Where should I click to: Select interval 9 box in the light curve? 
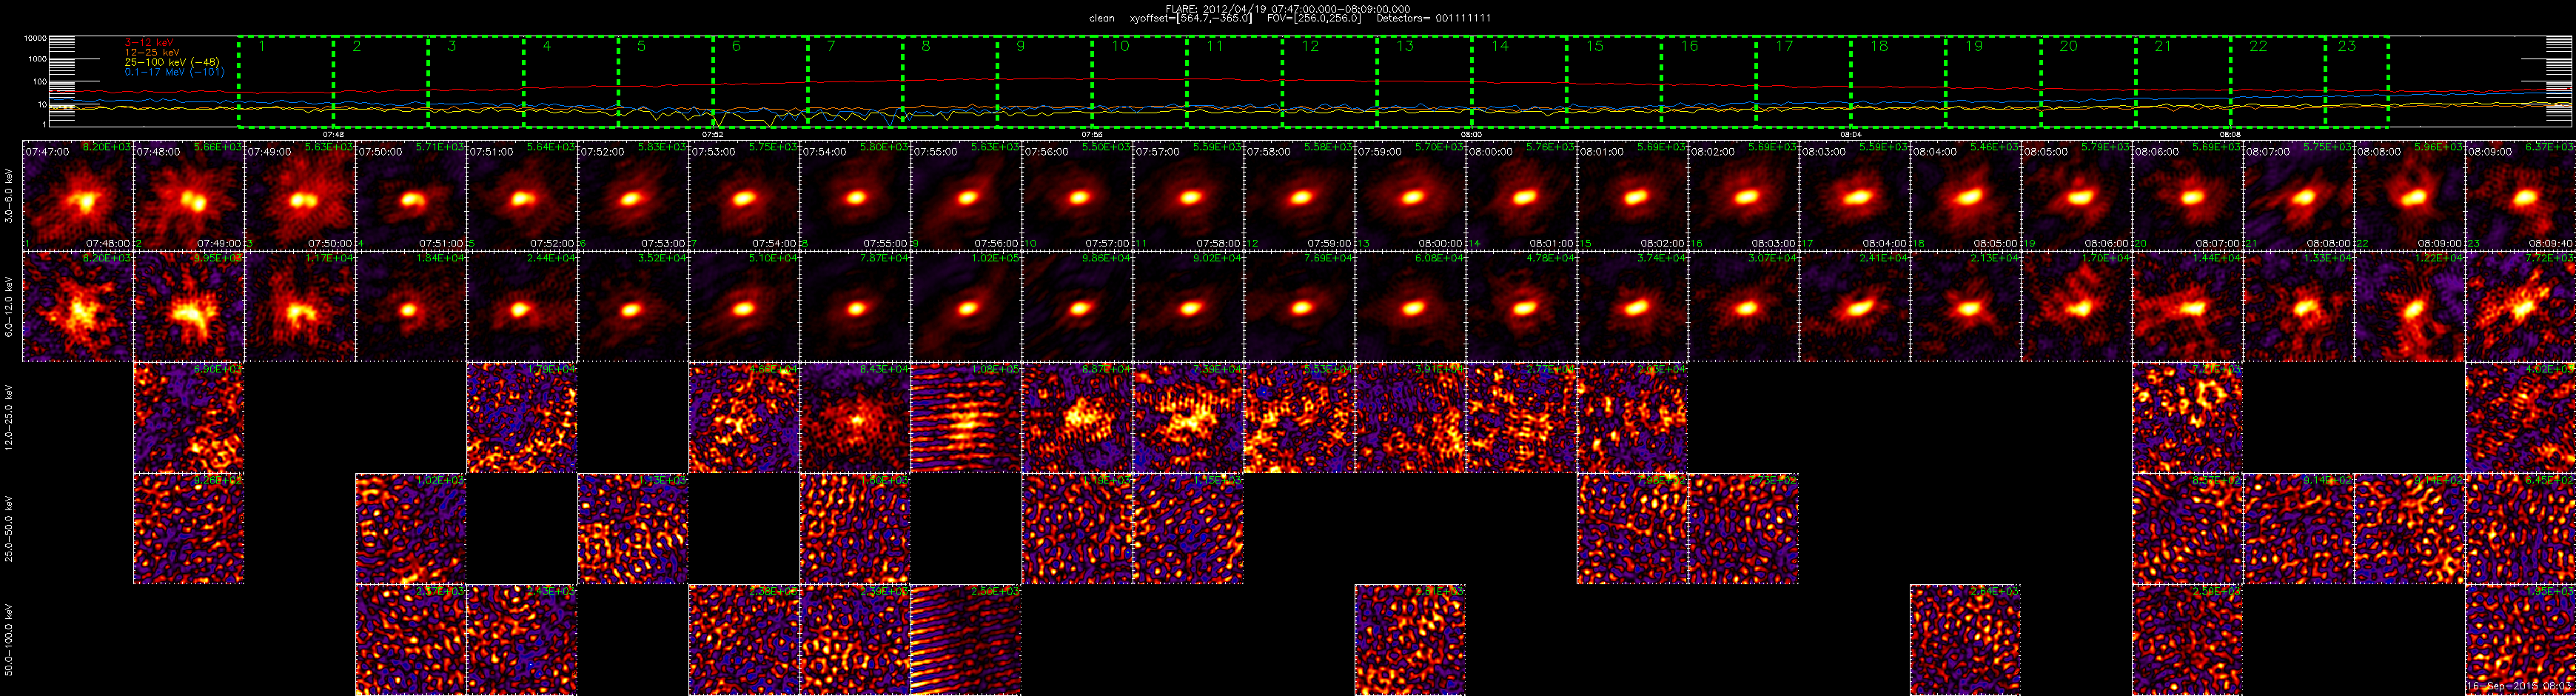pos(1044,81)
